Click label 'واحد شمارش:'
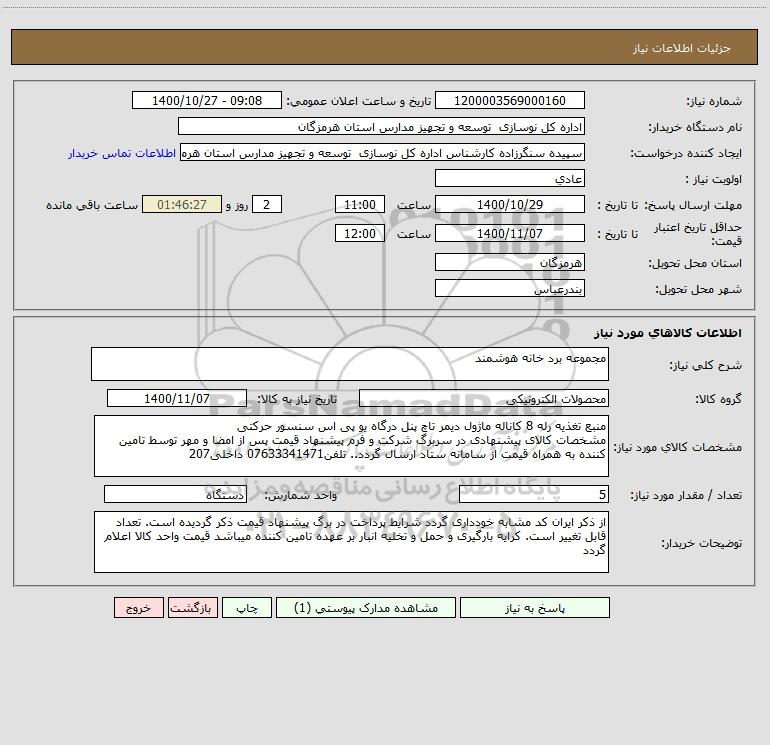 point(301,496)
